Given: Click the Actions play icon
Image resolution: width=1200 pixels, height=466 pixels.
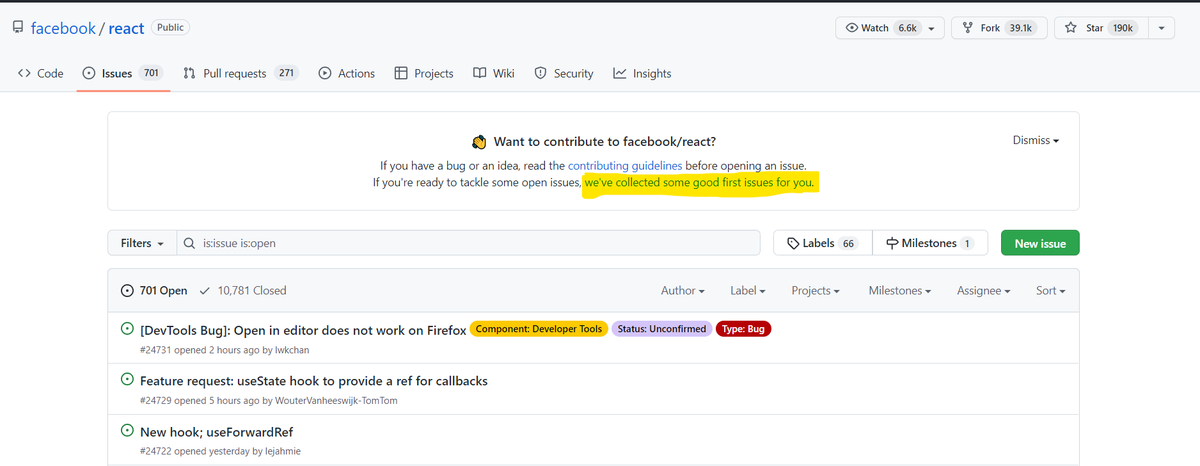Looking at the screenshot, I should 325,73.
